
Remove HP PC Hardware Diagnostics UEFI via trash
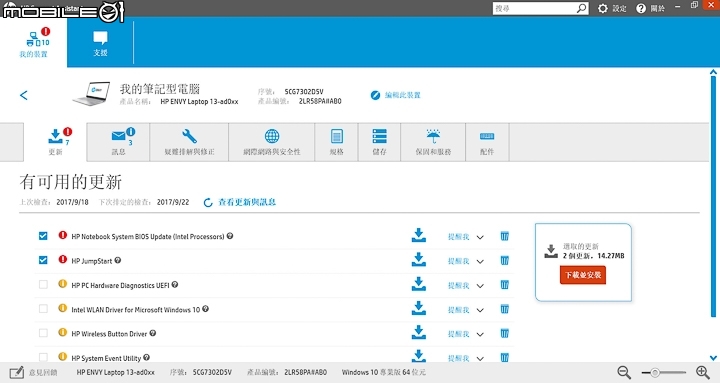pyautogui.click(x=505, y=285)
